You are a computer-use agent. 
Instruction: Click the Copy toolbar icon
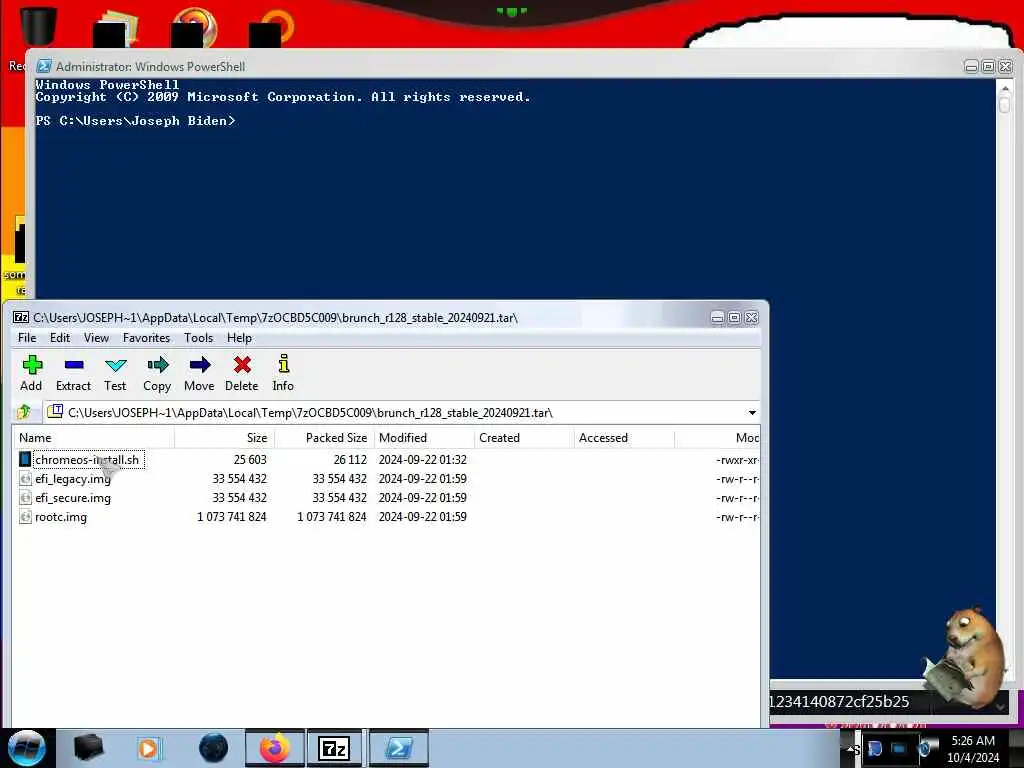pos(157,373)
